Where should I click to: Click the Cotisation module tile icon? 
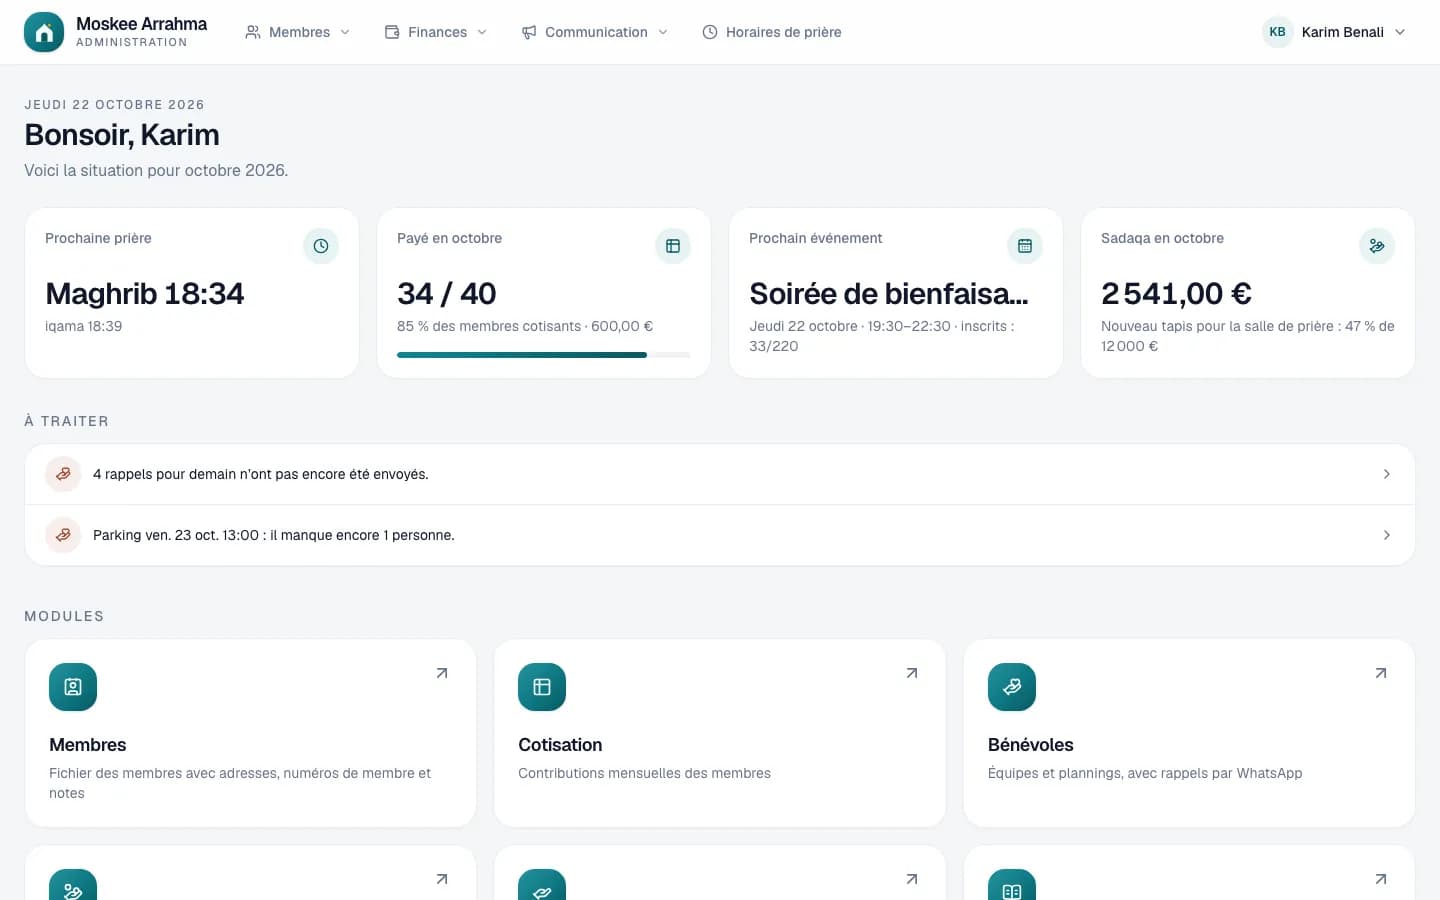[542, 687]
